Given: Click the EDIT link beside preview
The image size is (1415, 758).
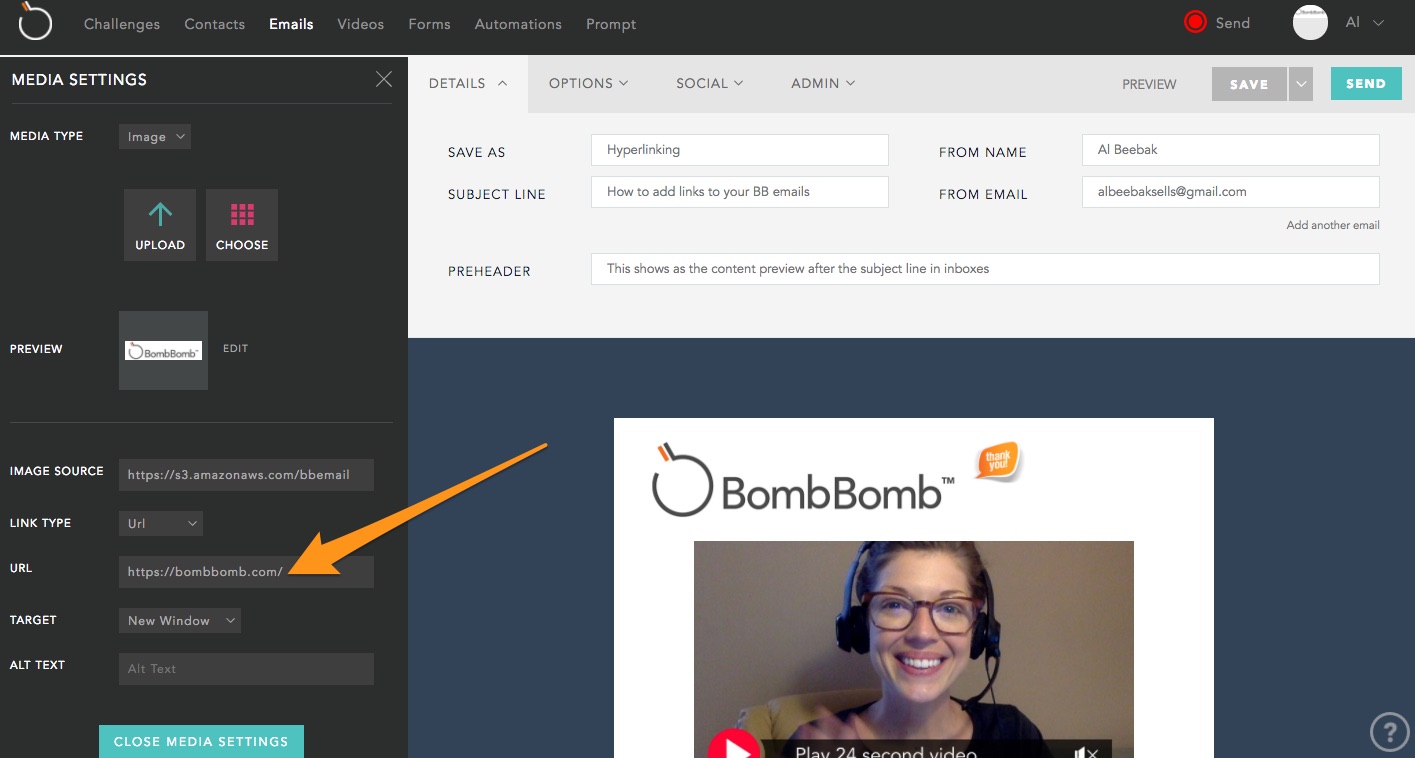Looking at the screenshot, I should [235, 349].
